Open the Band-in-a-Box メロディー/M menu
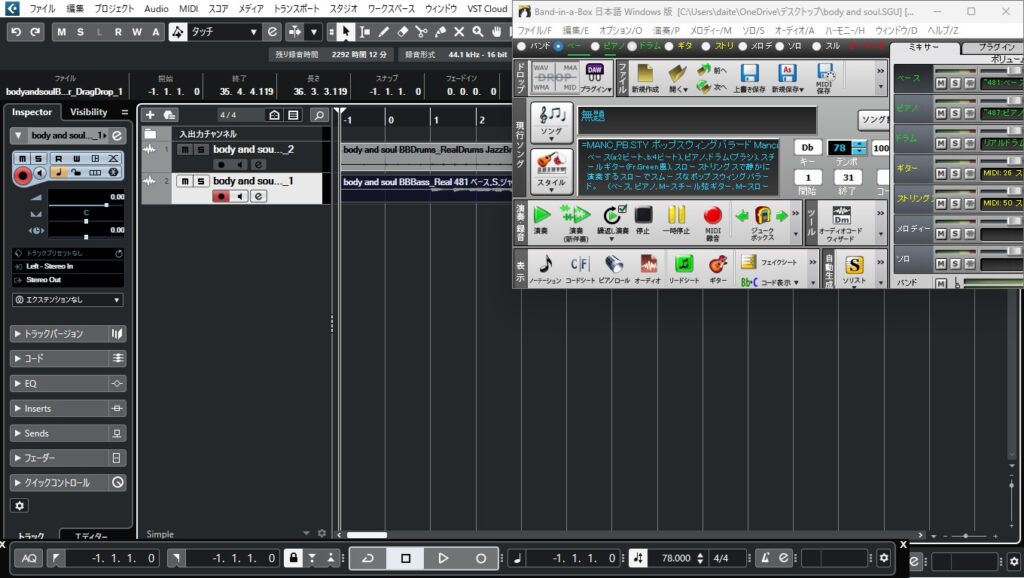The image size is (1024, 578). pos(711,30)
